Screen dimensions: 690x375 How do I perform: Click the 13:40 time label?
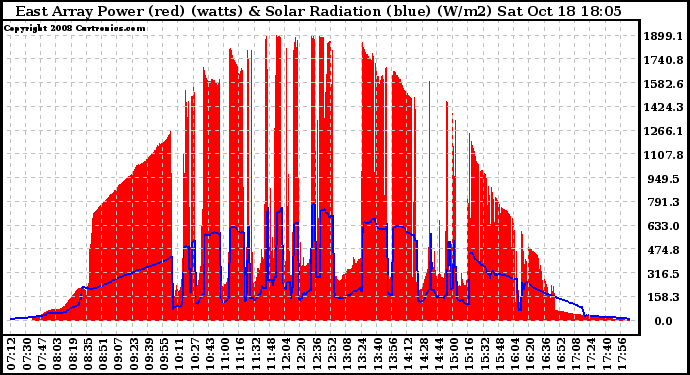click(x=378, y=353)
